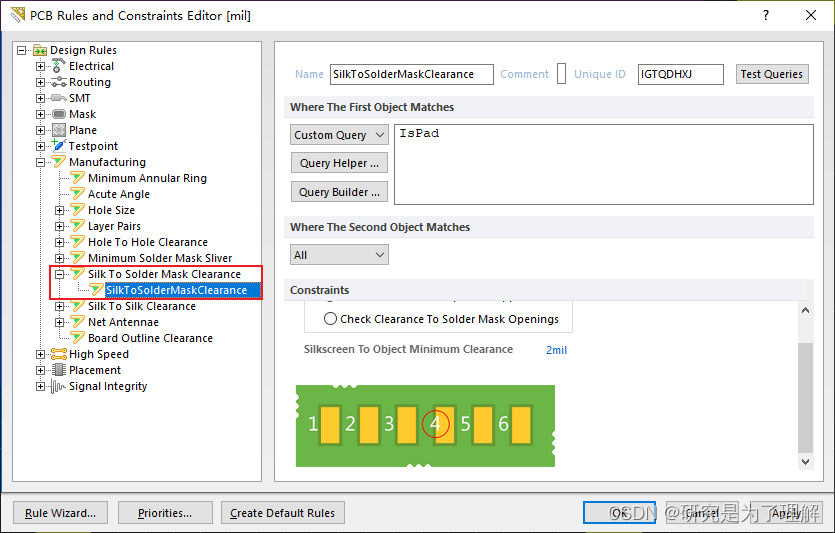This screenshot has width=835, height=533.
Task: Click the Silk To Solder Mask Clearance icon
Action: click(78, 274)
